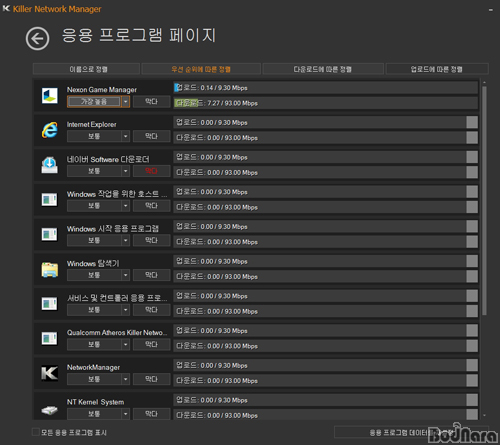Image resolution: width=500 pixels, height=445 pixels.
Task: Block NT Kernel System with 막다 button
Action: [x=151, y=414]
